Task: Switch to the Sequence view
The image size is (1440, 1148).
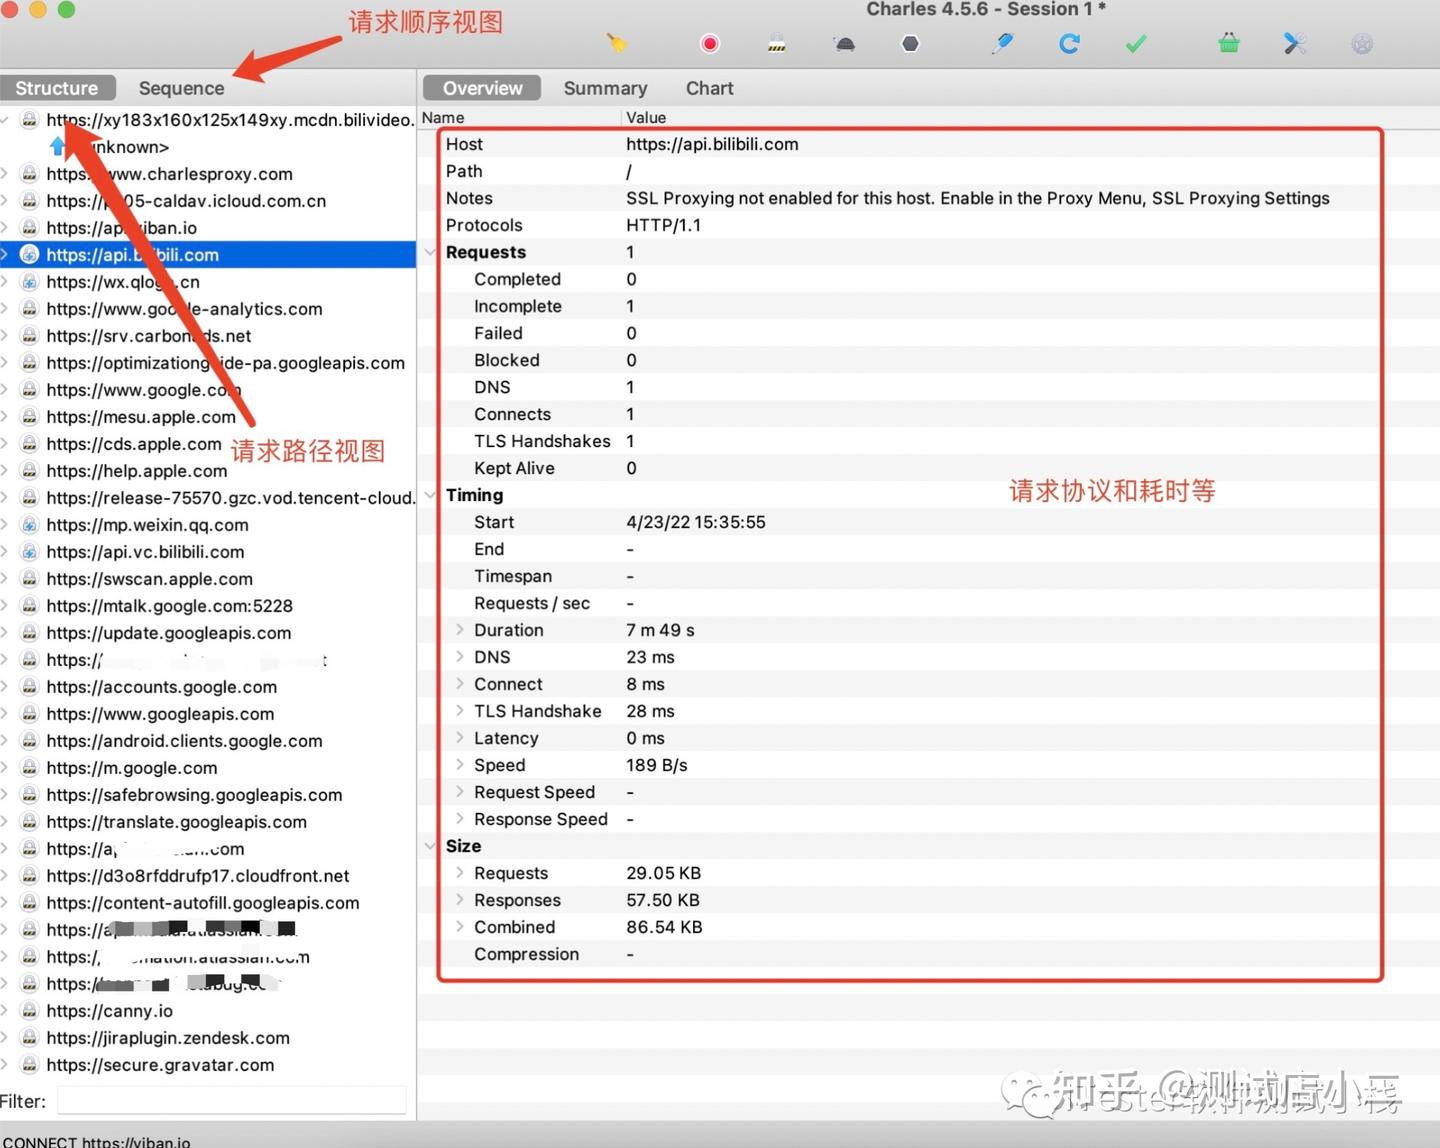Action: tap(181, 88)
